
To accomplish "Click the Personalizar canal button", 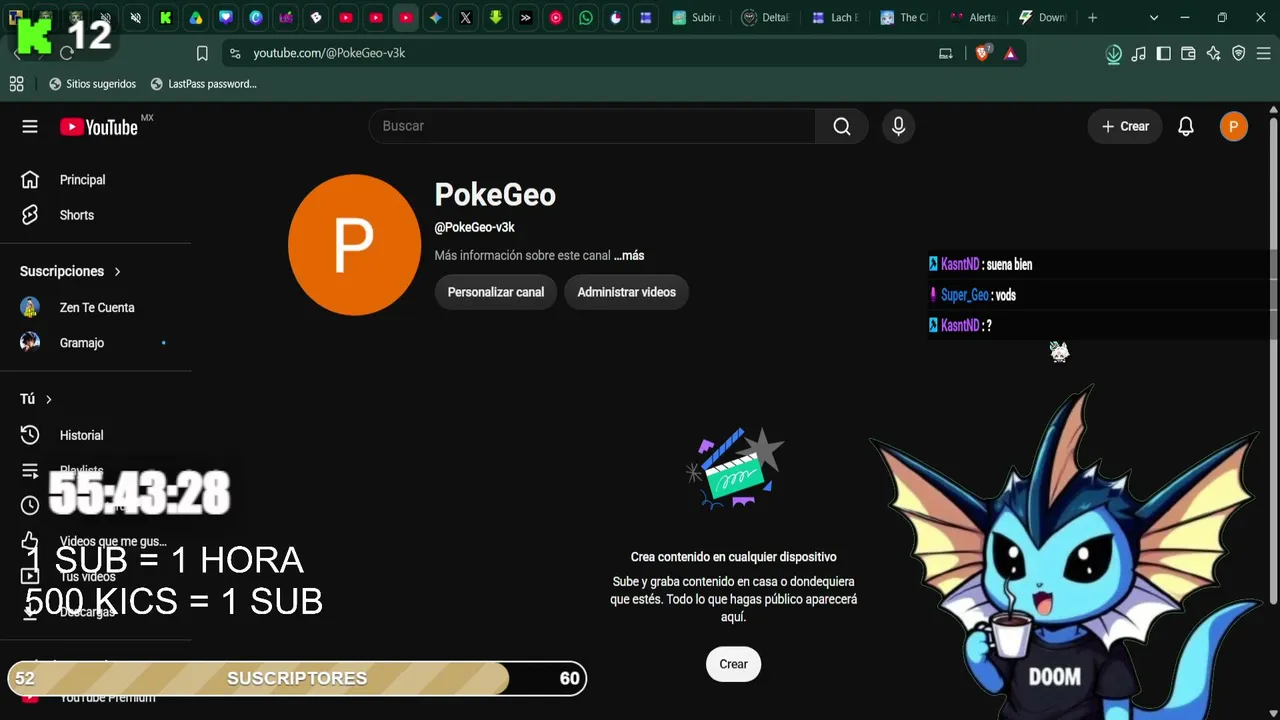I will [x=495, y=292].
